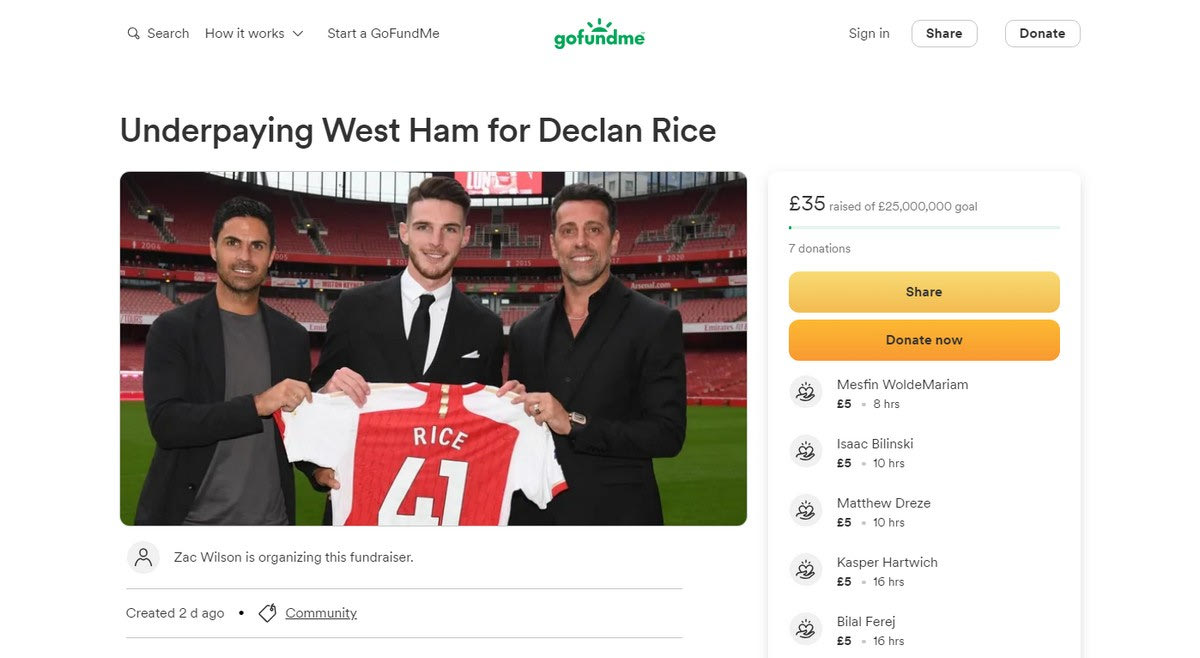This screenshot has width=1200, height=658.
Task: Click donor icon next to Mesfin WoldeMariam
Action: point(805,393)
